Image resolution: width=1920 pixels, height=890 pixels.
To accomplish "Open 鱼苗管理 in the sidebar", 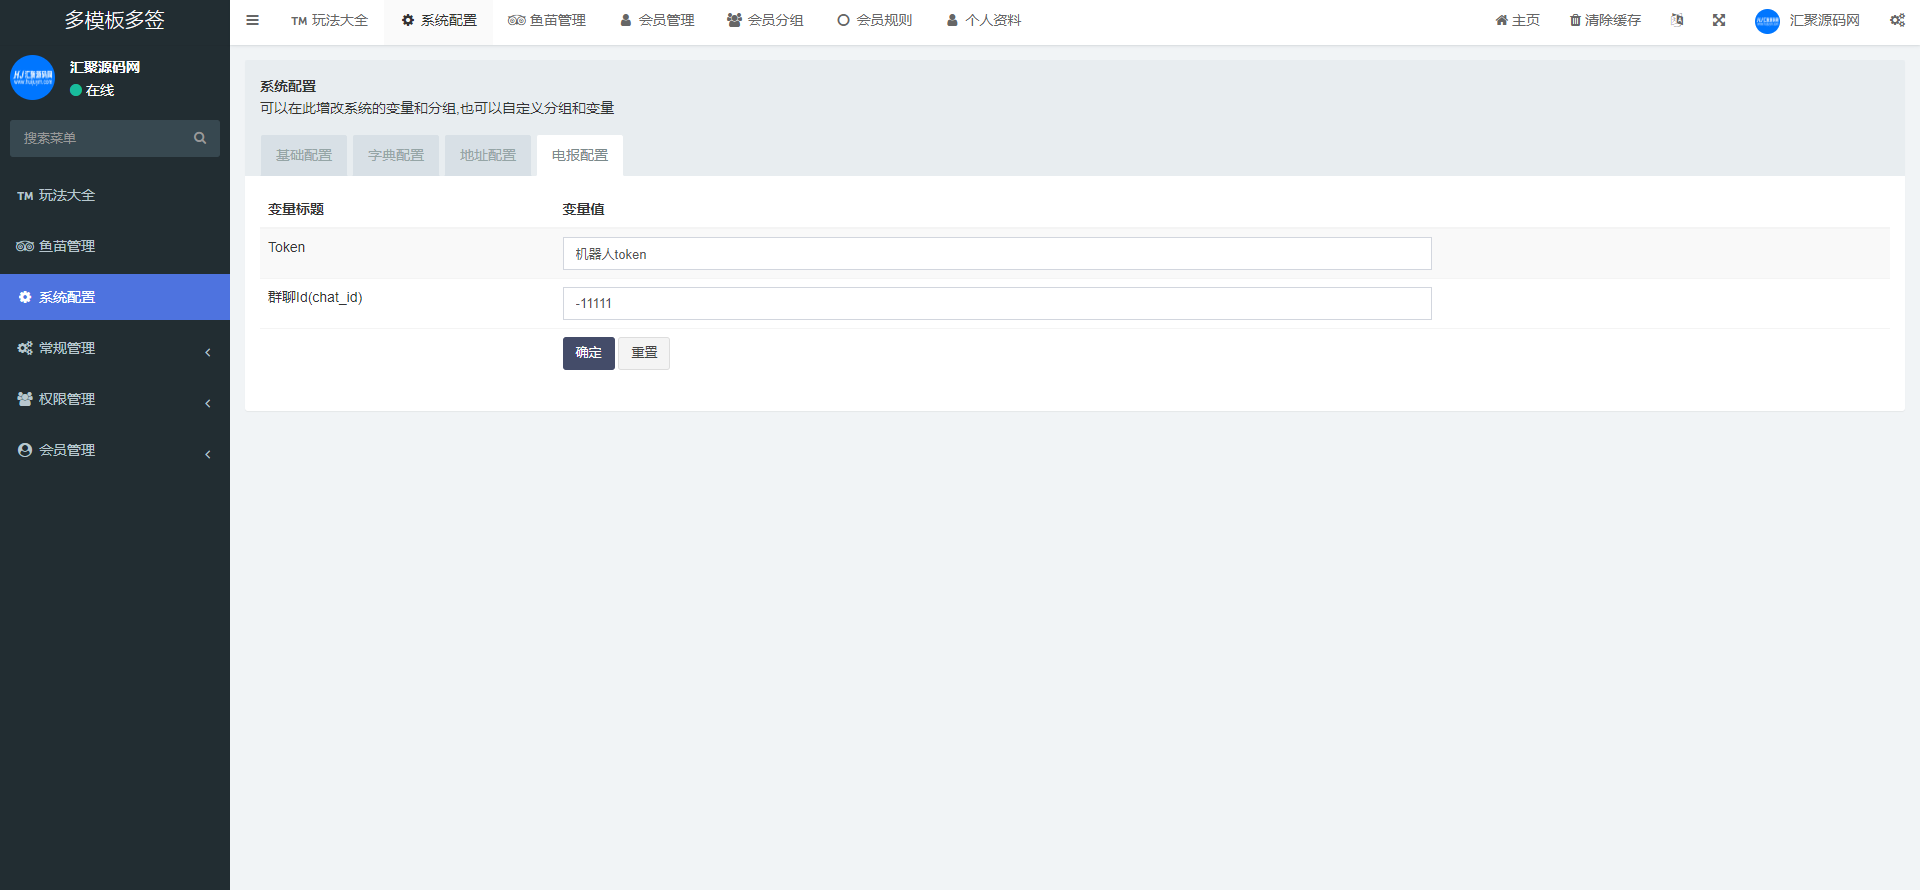I will click(x=115, y=246).
